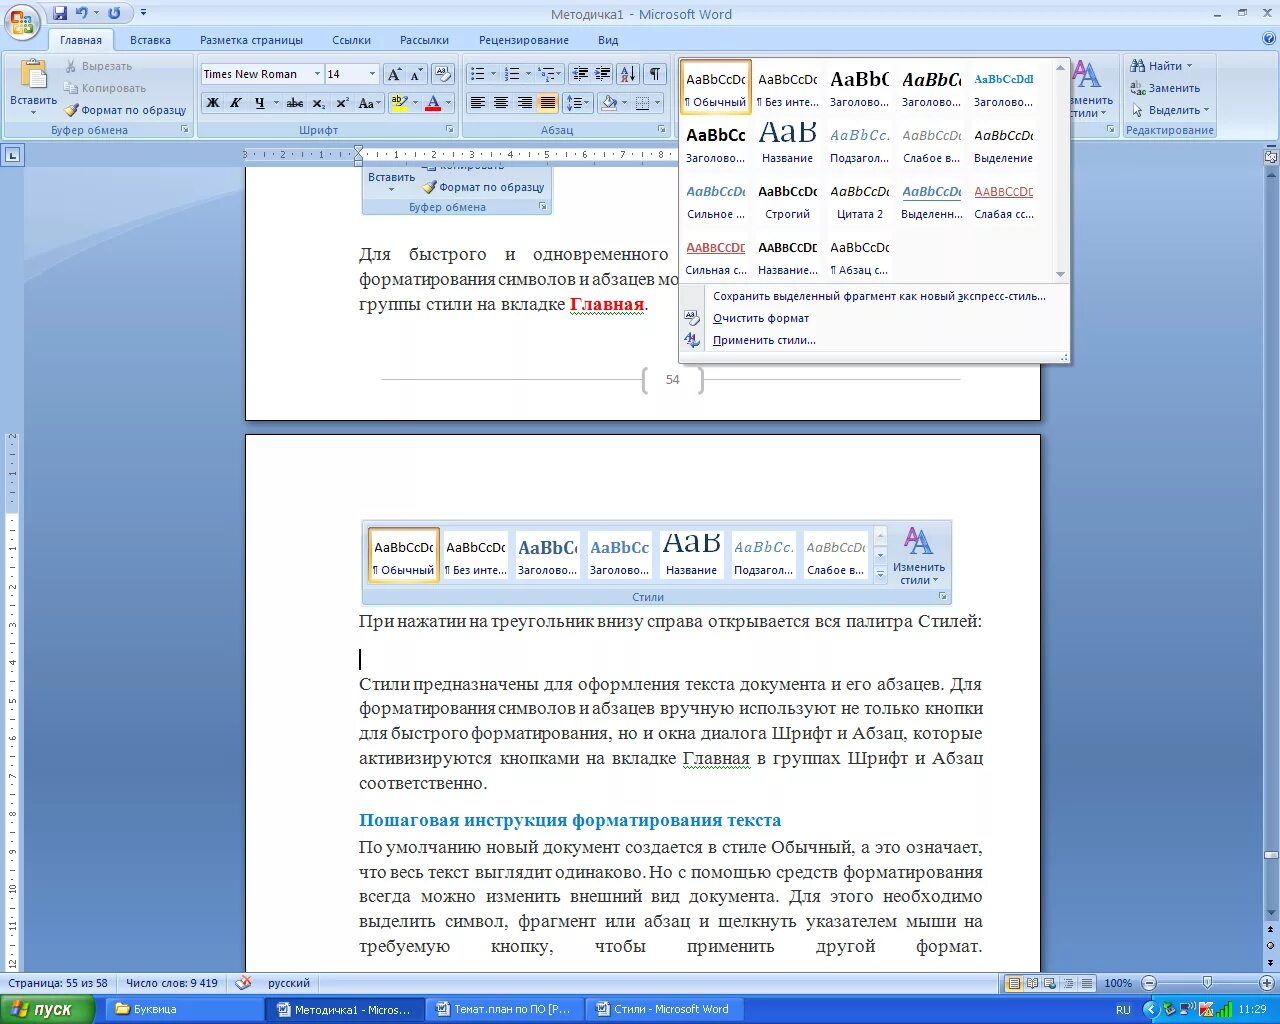Click the zoom slider handle
This screenshot has width=1280, height=1024.
[x=1207, y=983]
